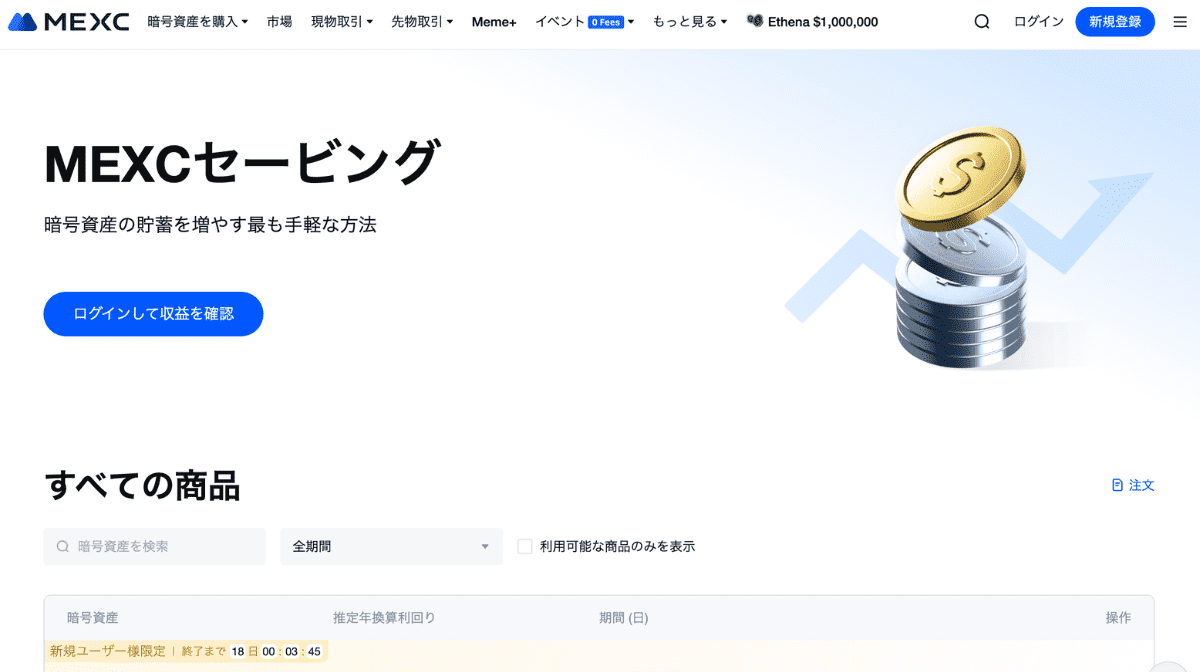
Task: Click ログインして収益を確認
Action: [x=153, y=313]
